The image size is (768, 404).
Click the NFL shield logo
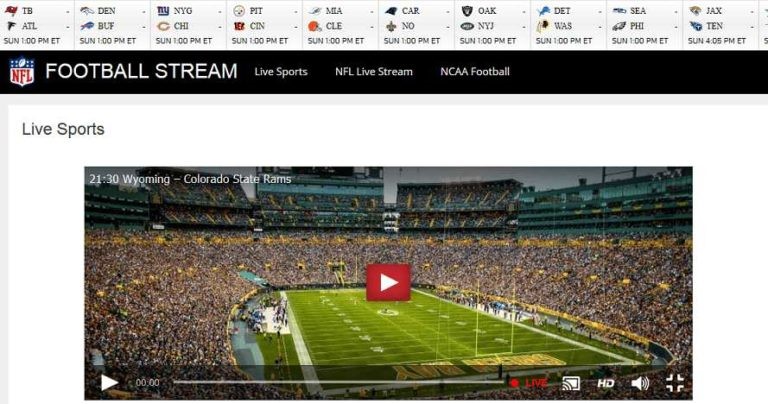pyautogui.click(x=22, y=71)
